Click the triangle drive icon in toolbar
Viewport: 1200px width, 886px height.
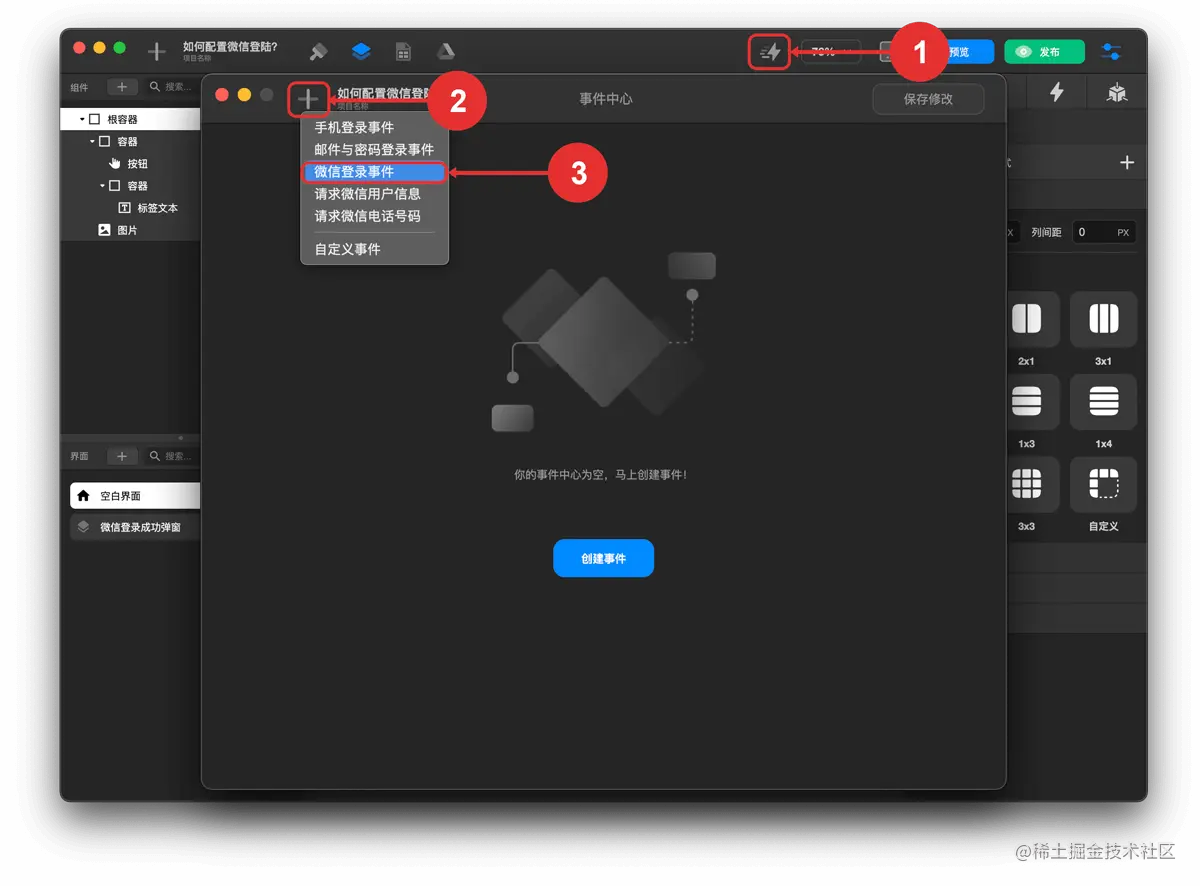[x=445, y=51]
